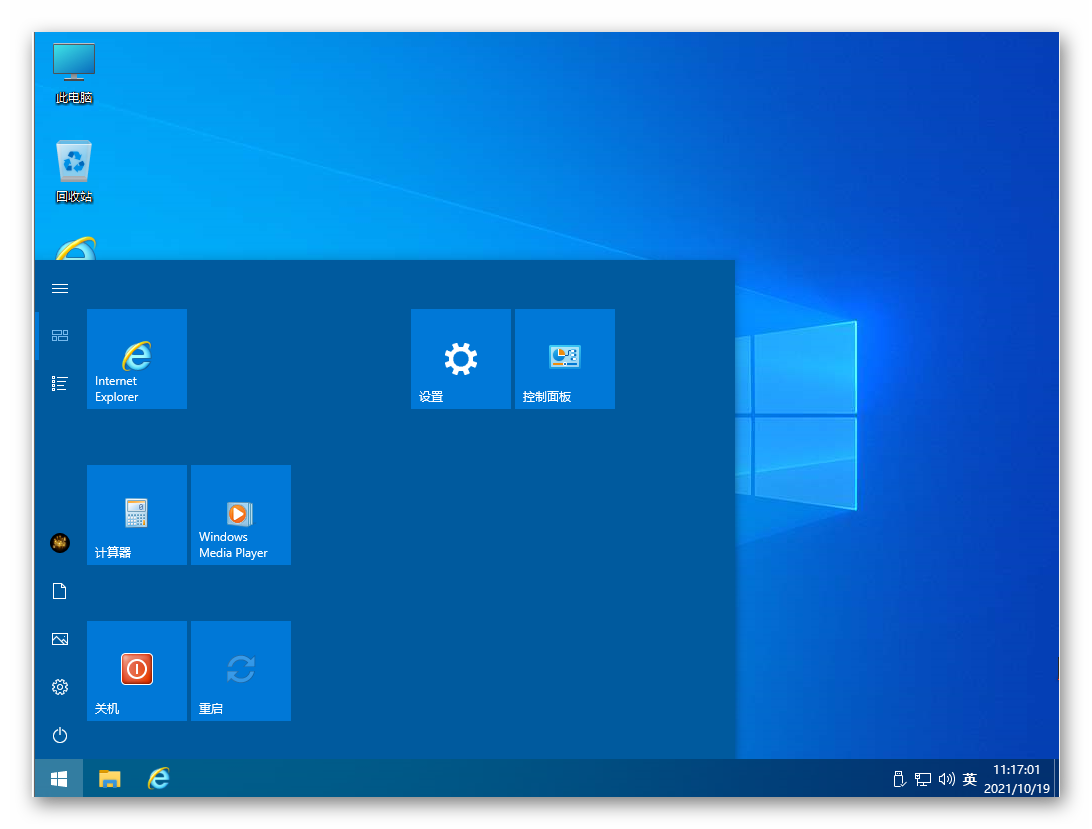
Task: Click the 关机 shutdown tile
Action: point(137,671)
